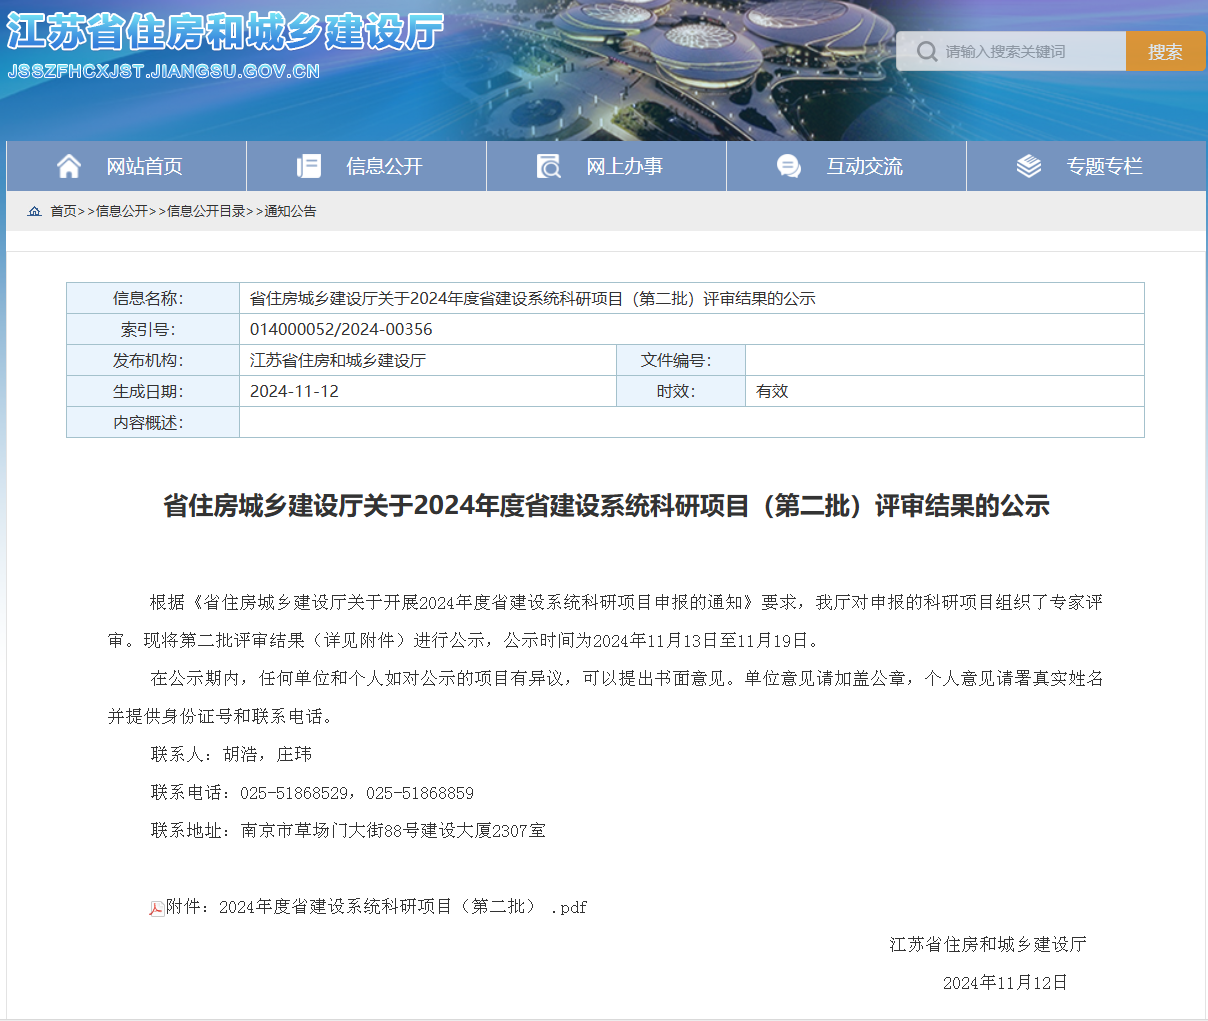The width and height of the screenshot is (1208, 1021).
Task: Click the 索引号 label cell
Action: click(x=153, y=329)
